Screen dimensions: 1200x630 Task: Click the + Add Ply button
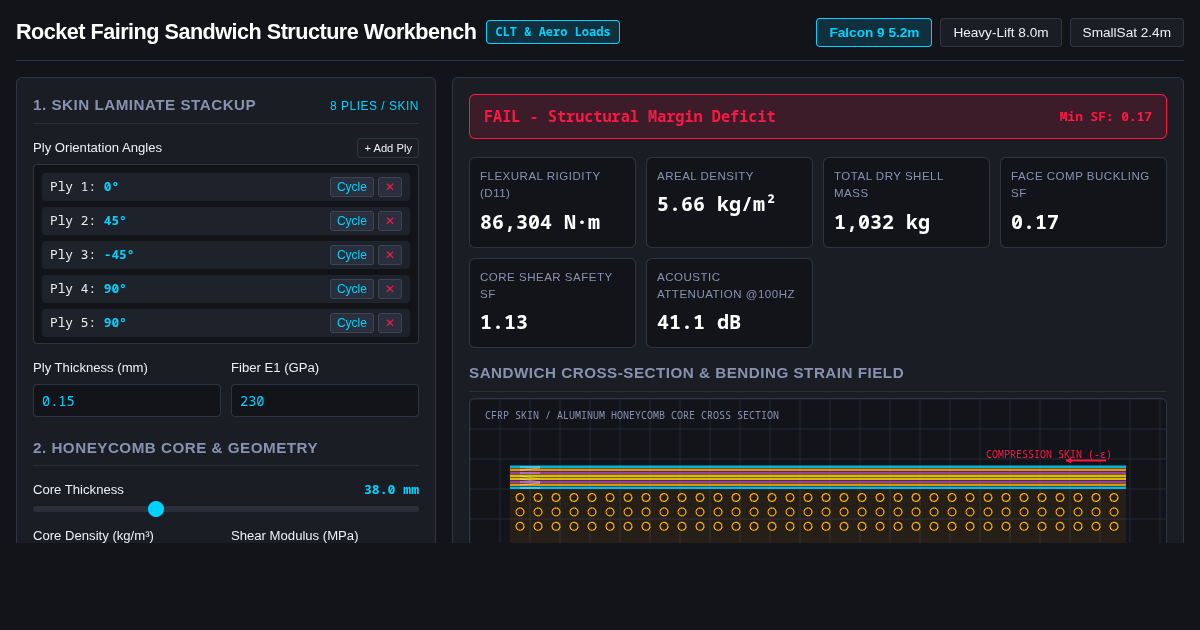[x=388, y=148]
